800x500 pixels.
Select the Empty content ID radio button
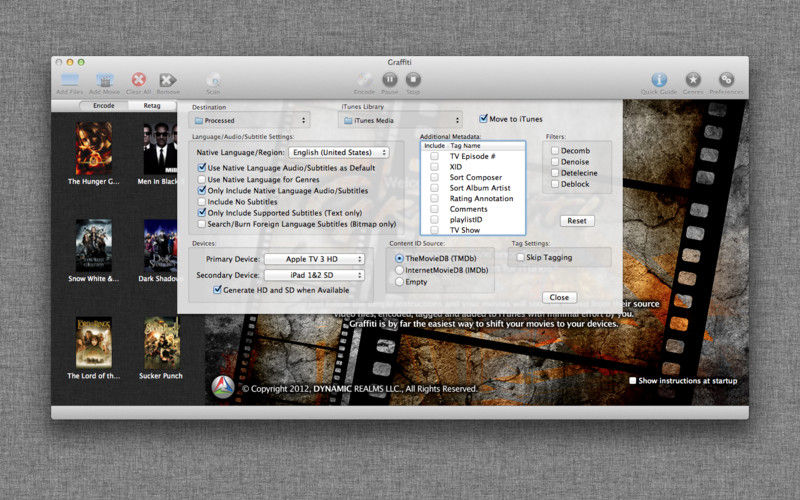(399, 282)
